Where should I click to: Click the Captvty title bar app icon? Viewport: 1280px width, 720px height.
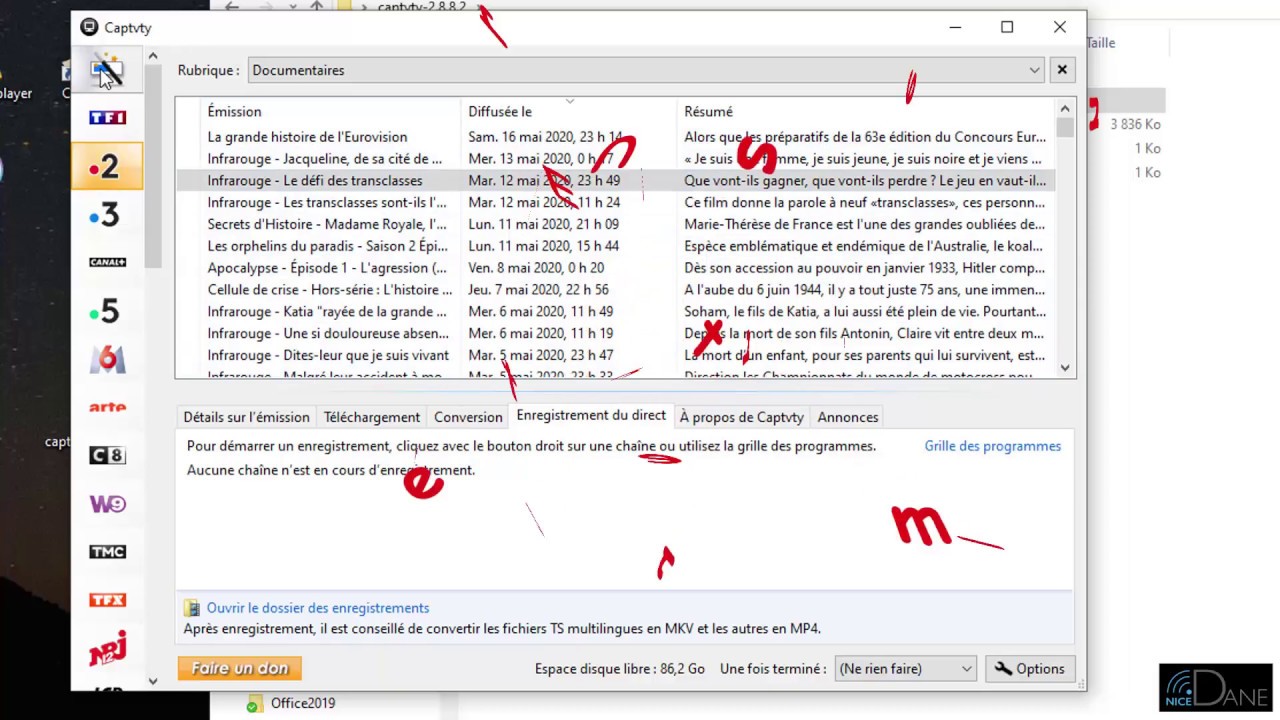tap(89, 27)
